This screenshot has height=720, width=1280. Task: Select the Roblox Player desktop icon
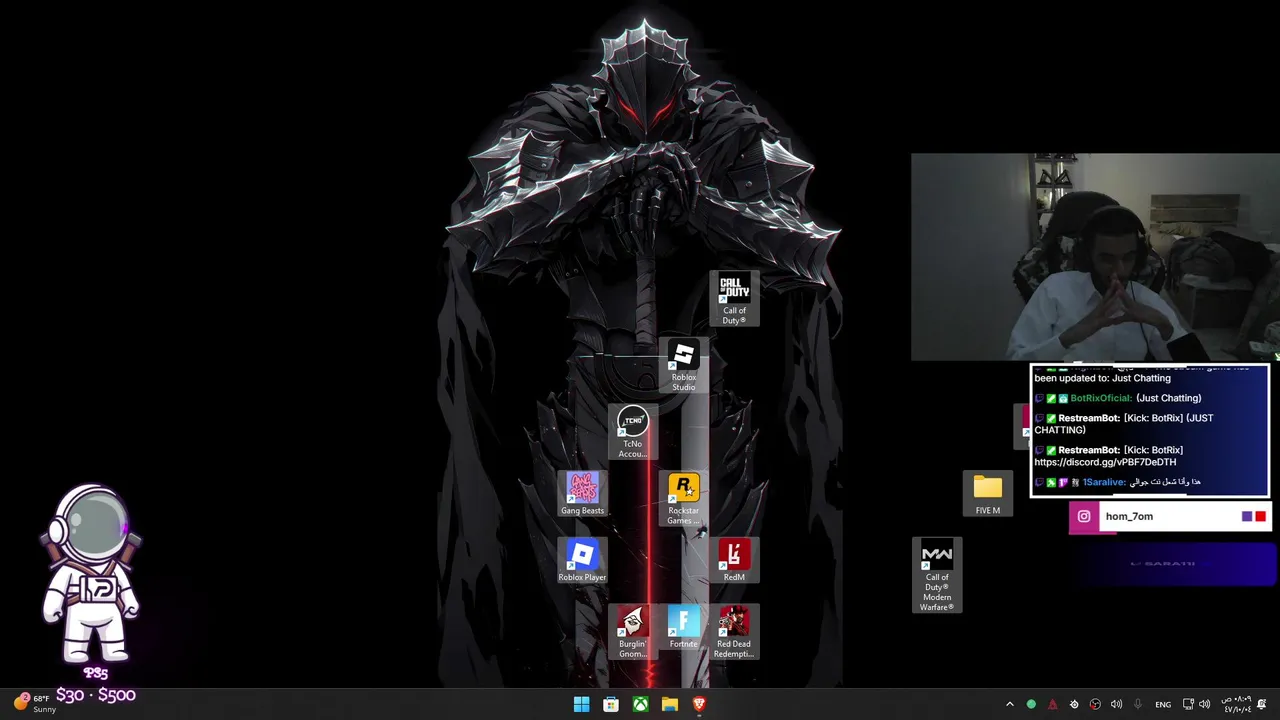tap(582, 561)
